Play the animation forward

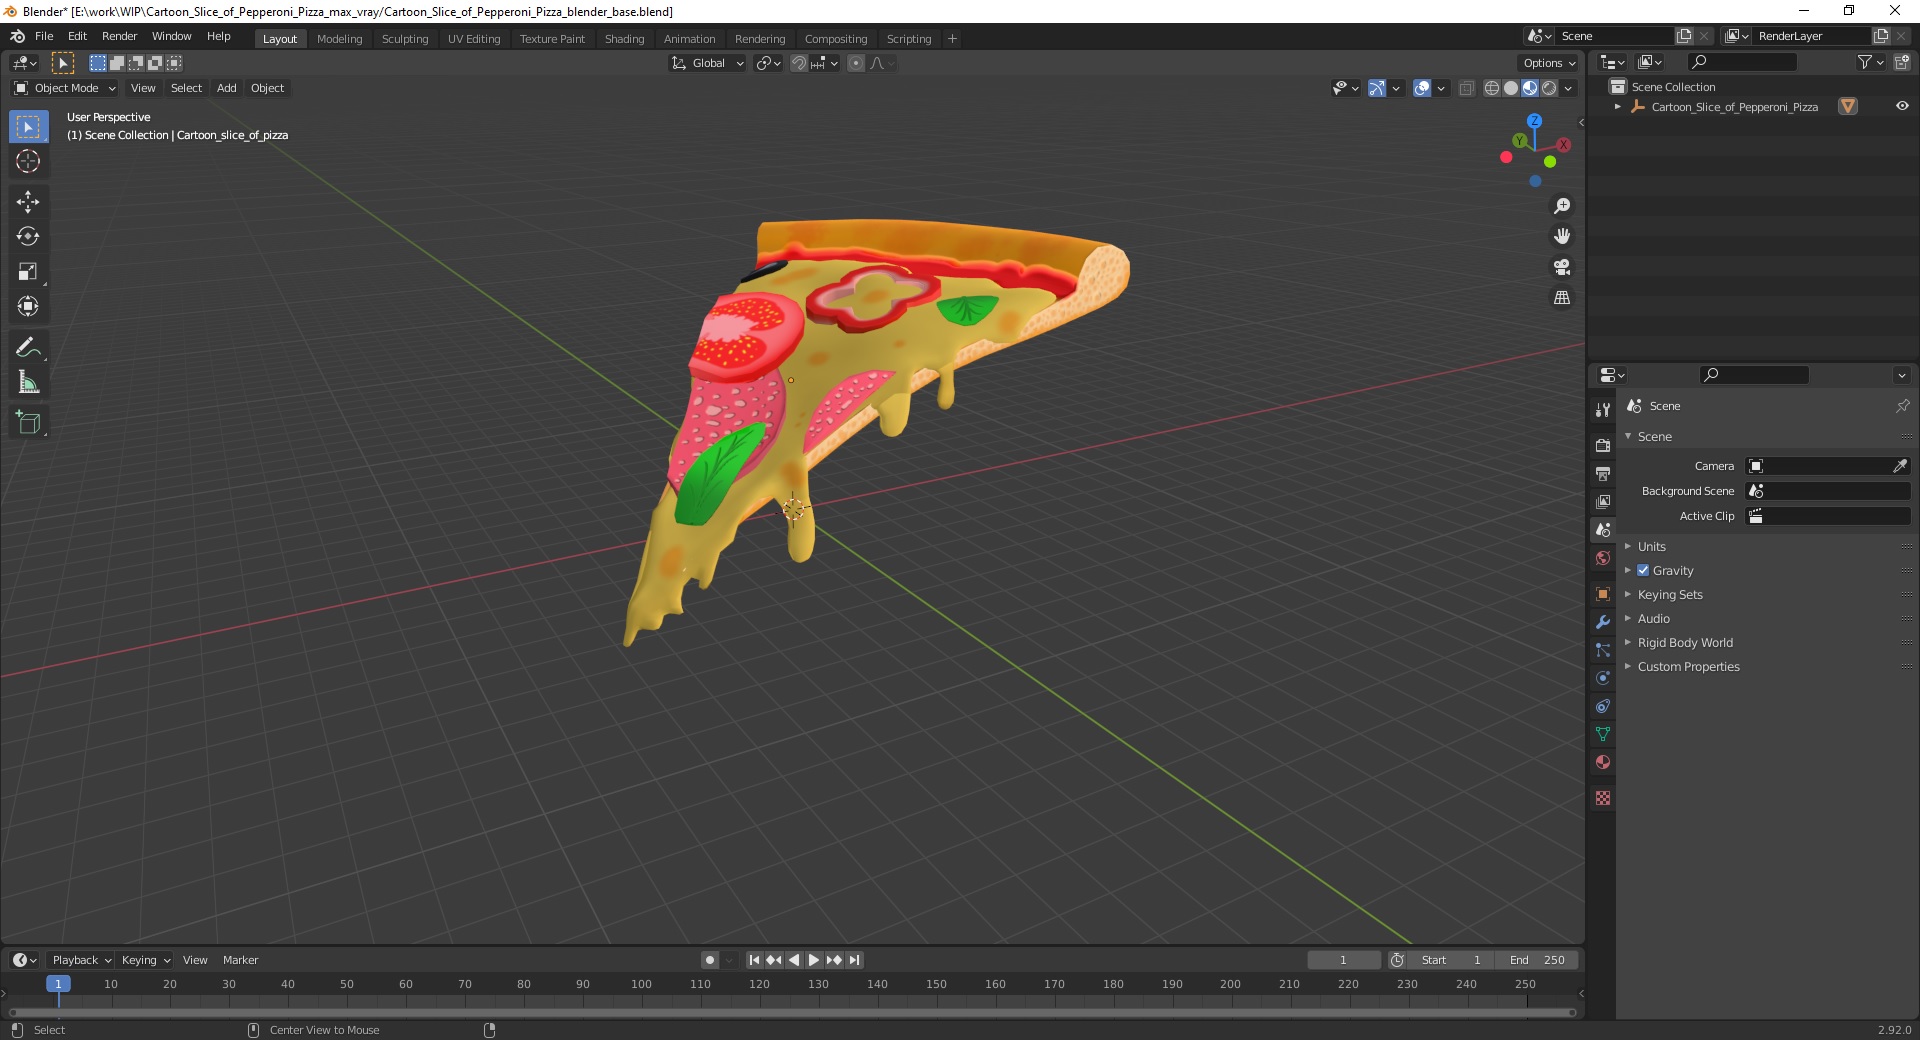tap(814, 960)
